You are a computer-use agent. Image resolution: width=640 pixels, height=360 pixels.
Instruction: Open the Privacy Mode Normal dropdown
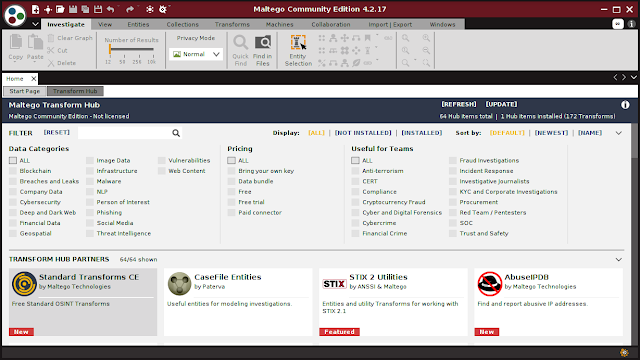(196, 54)
